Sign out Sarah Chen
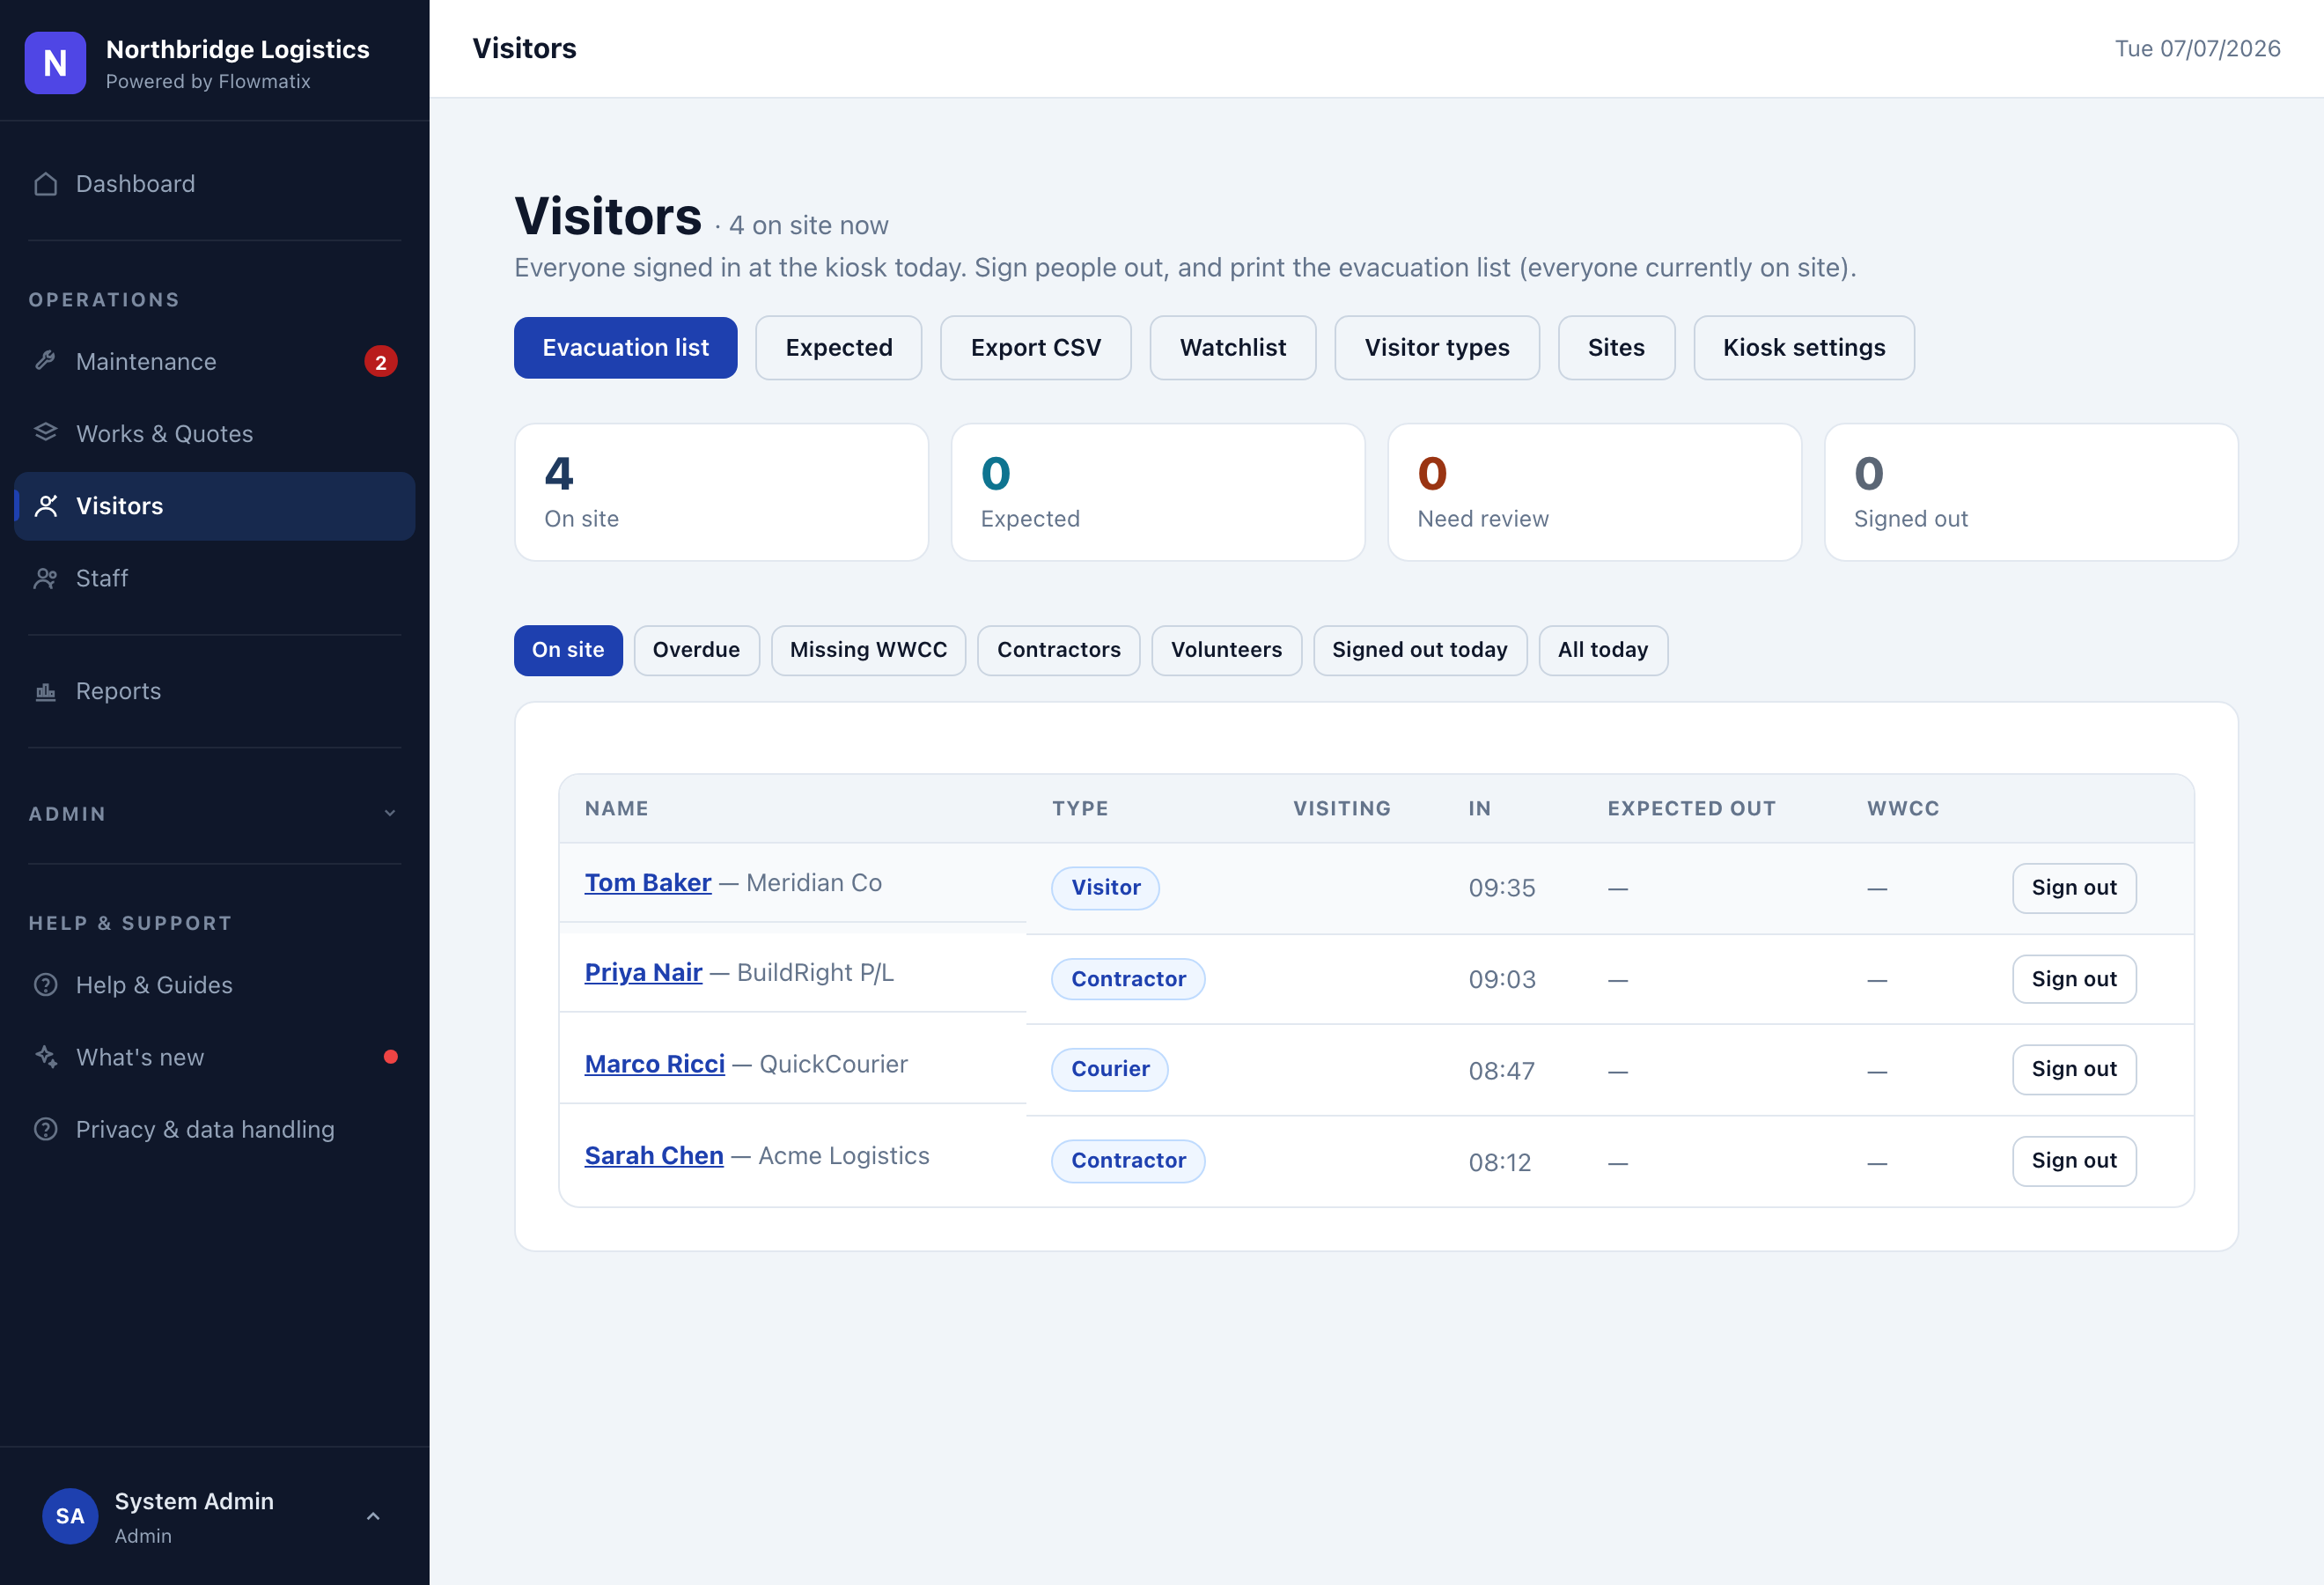Image resolution: width=2324 pixels, height=1585 pixels. coord(2073,1161)
